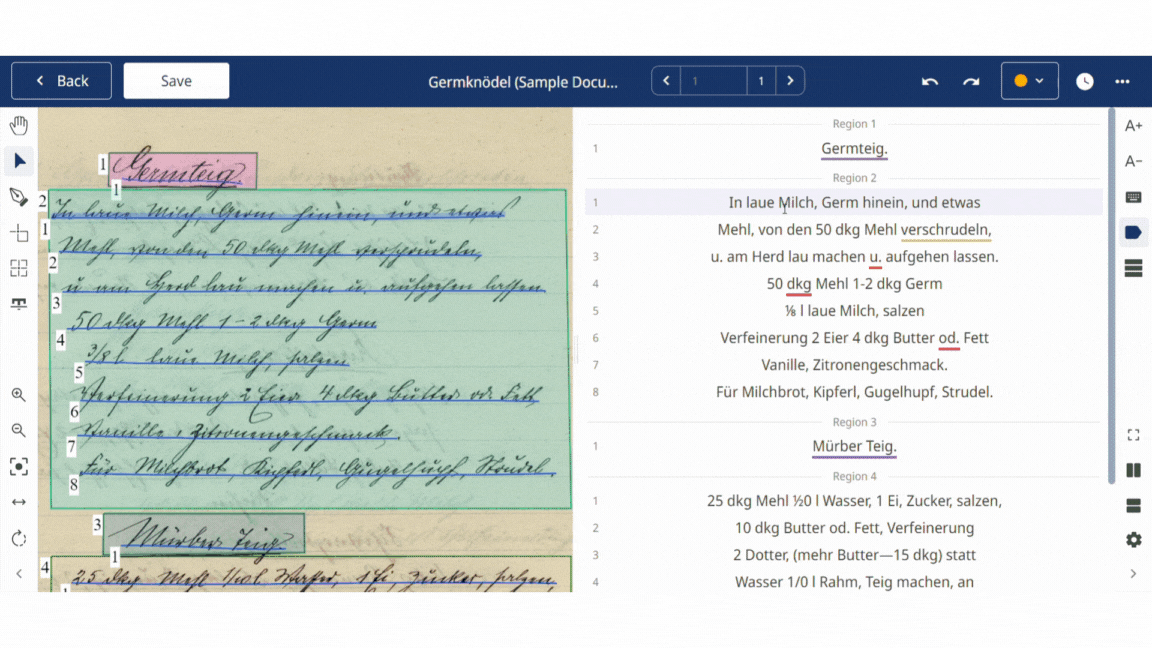
Task: Open the document status dropdown
Action: pos(1041,81)
